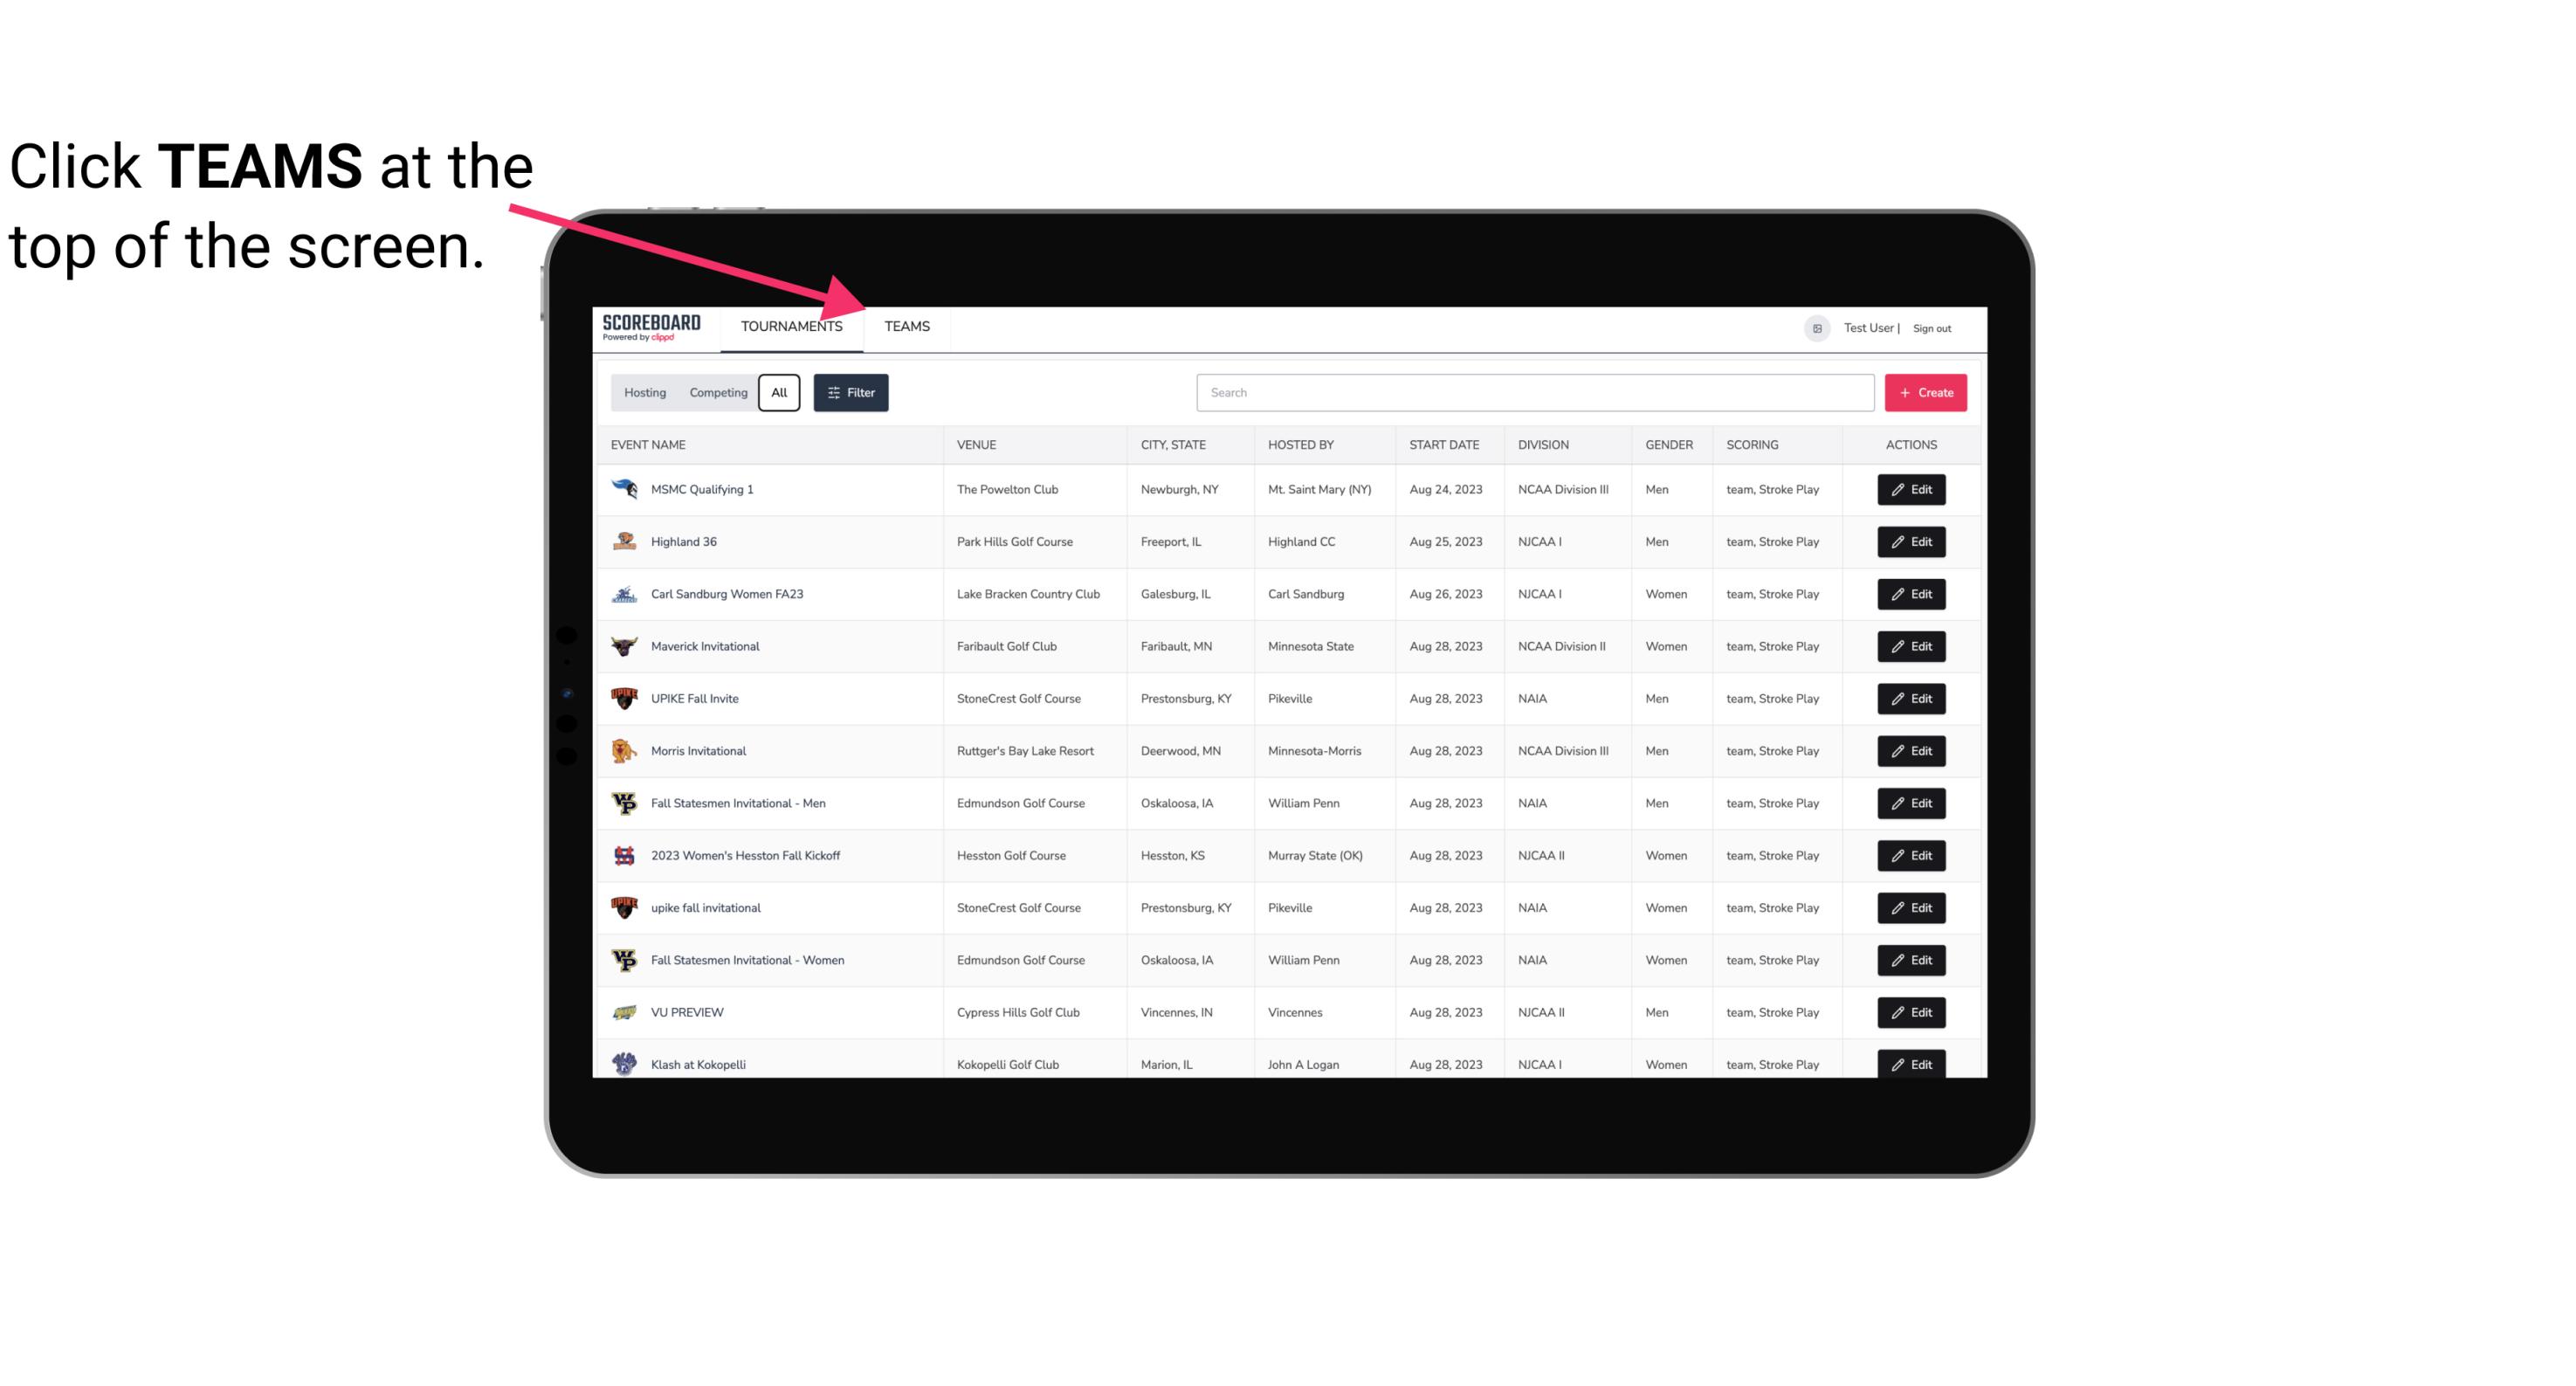Viewport: 2576px width, 1386px height.
Task: Click the + Create button
Action: 1926,391
